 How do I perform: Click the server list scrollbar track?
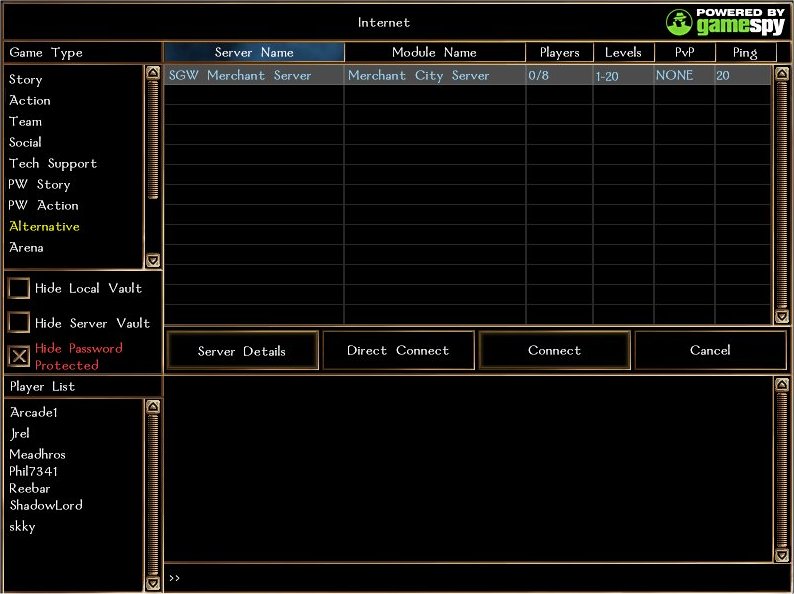click(x=781, y=195)
